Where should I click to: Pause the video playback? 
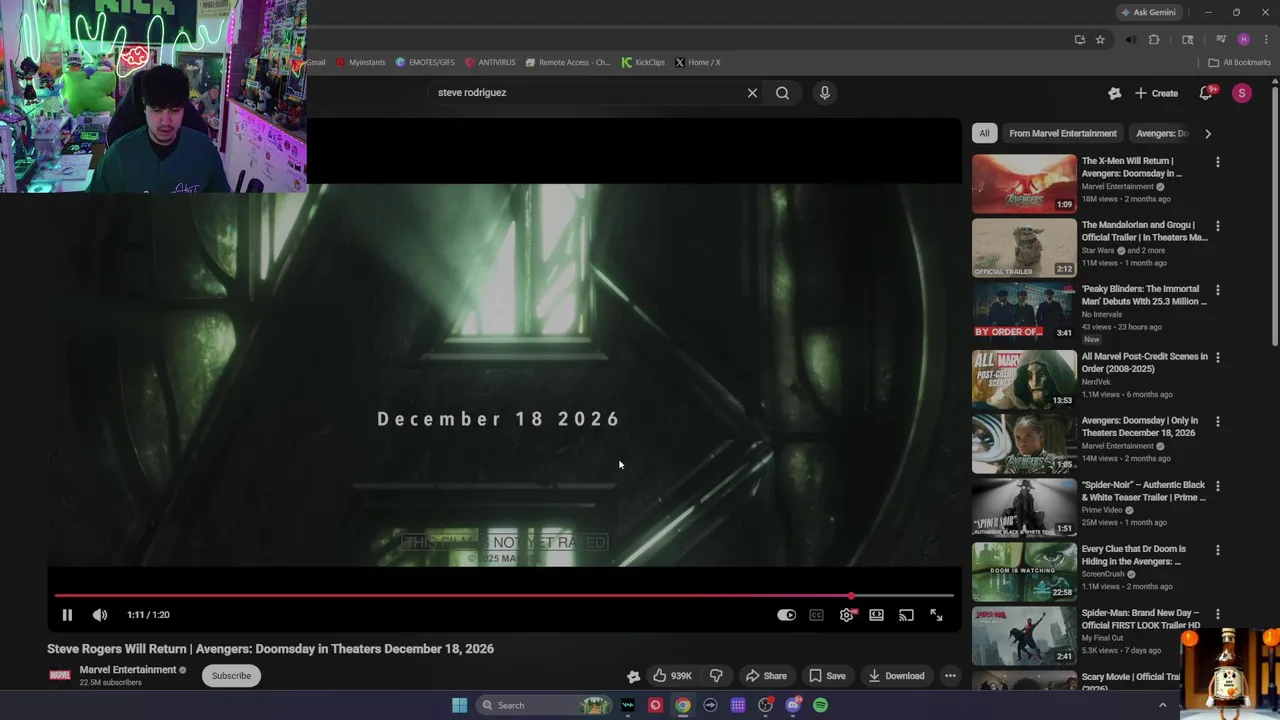coord(67,615)
